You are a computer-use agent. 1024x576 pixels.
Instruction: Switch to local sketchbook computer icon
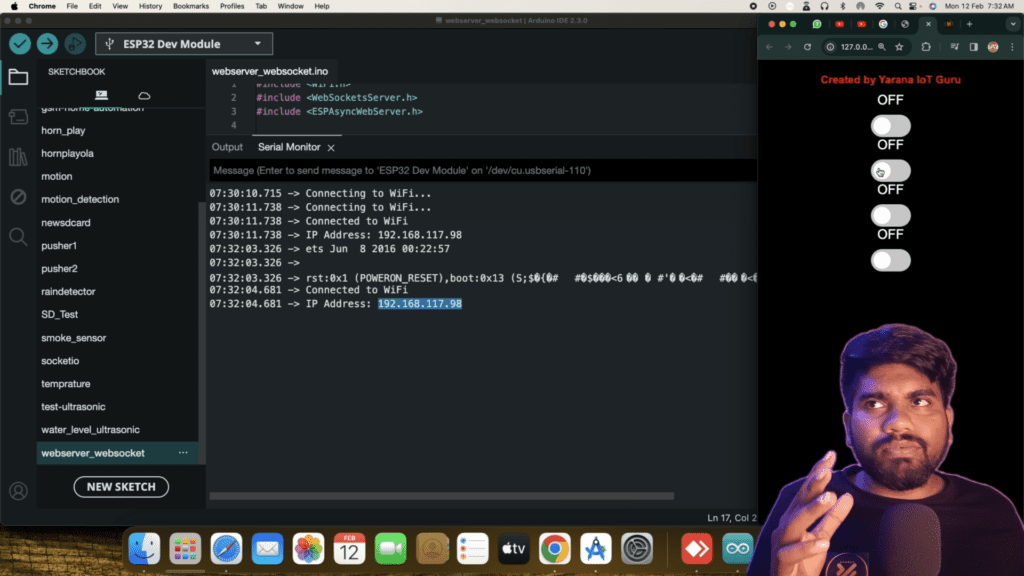(101, 95)
